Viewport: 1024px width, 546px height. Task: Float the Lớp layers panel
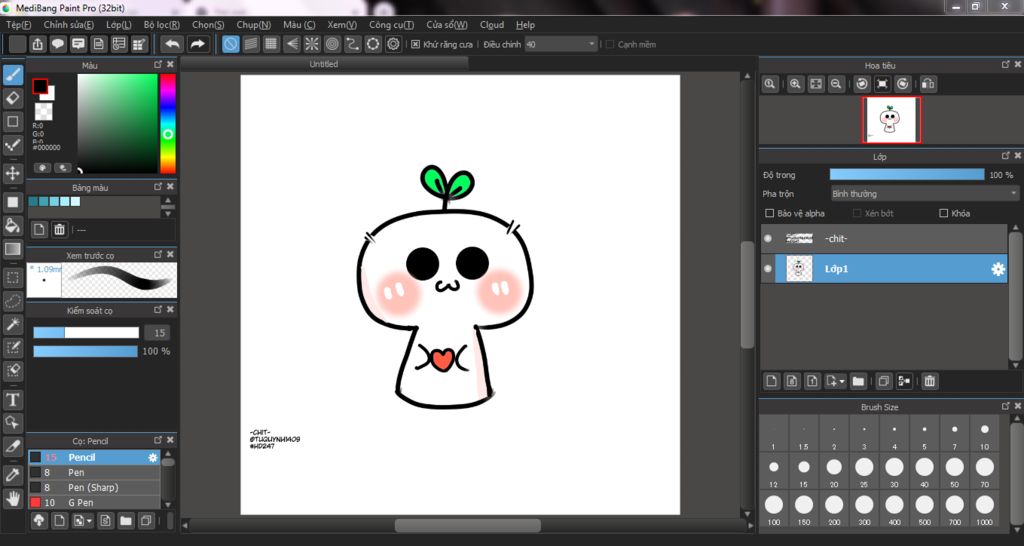click(1006, 156)
